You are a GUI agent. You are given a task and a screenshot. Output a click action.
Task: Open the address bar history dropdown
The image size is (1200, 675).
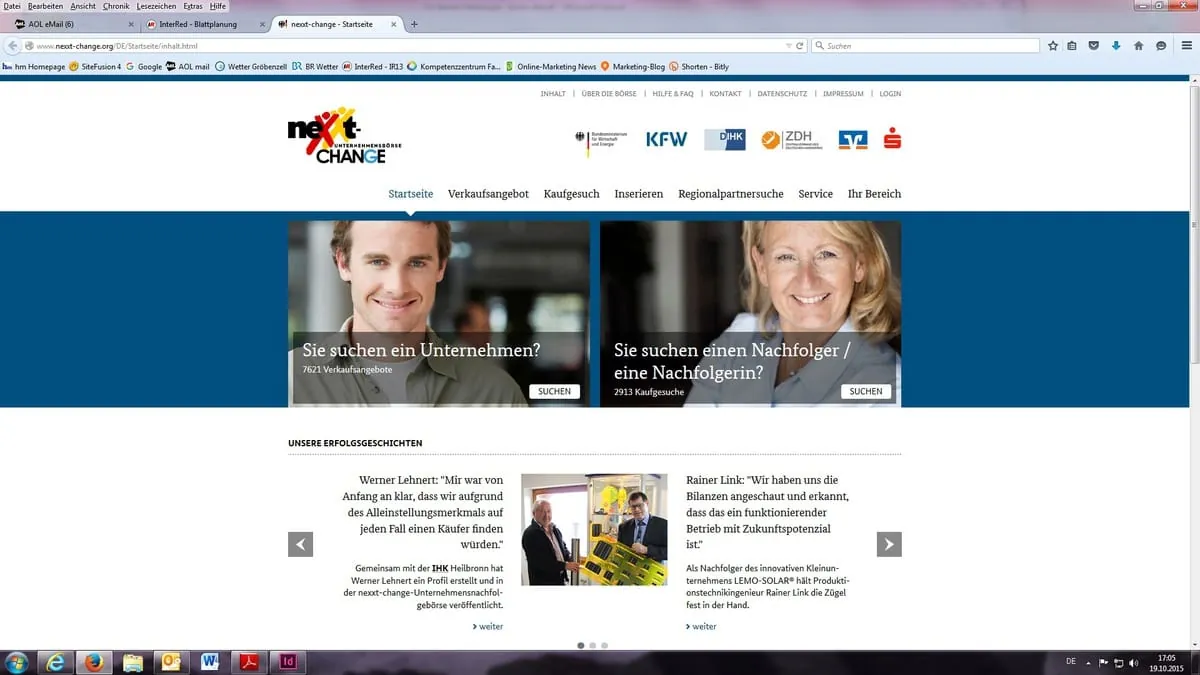[x=789, y=45]
